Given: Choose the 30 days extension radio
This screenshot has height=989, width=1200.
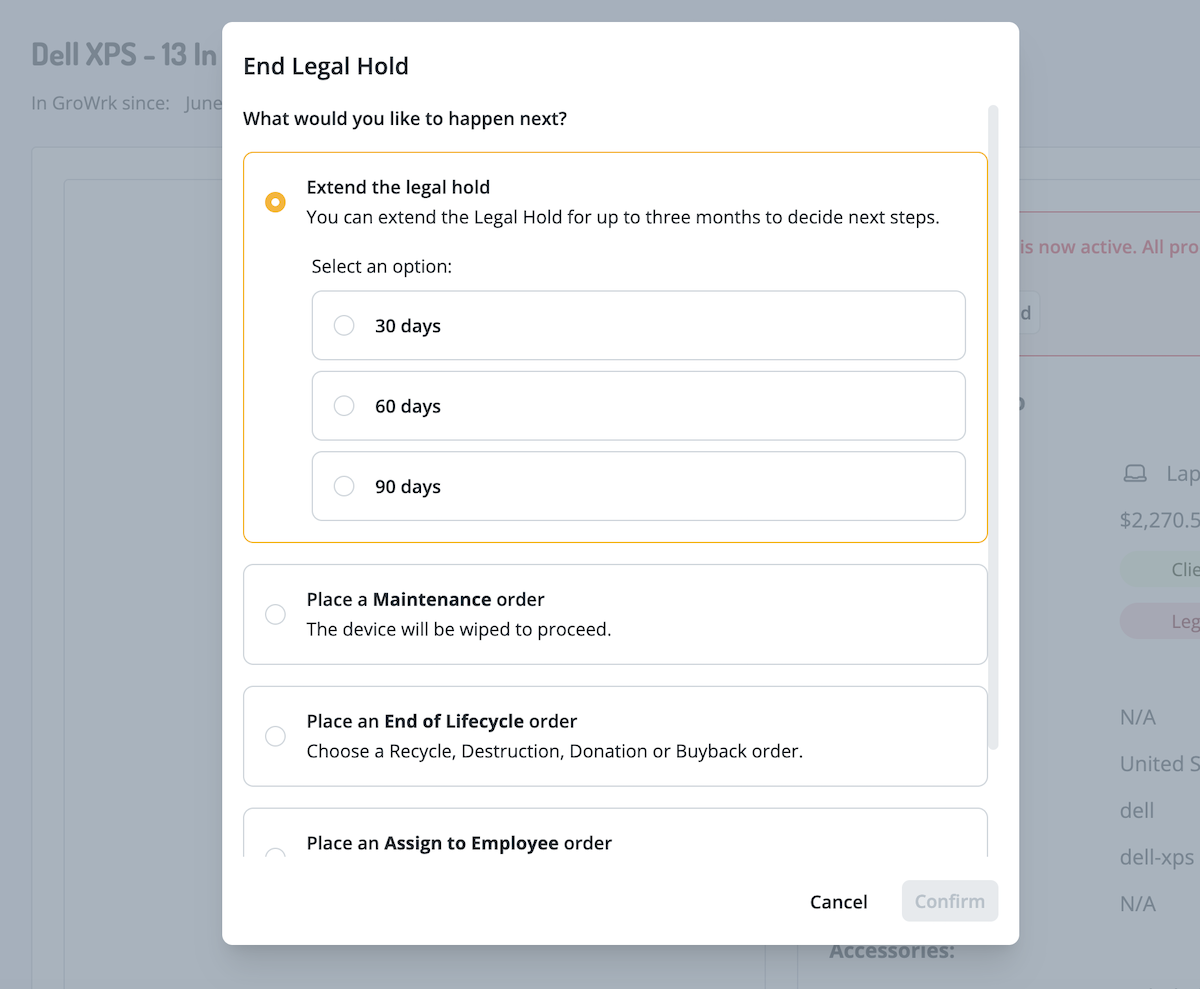Looking at the screenshot, I should coord(344,326).
